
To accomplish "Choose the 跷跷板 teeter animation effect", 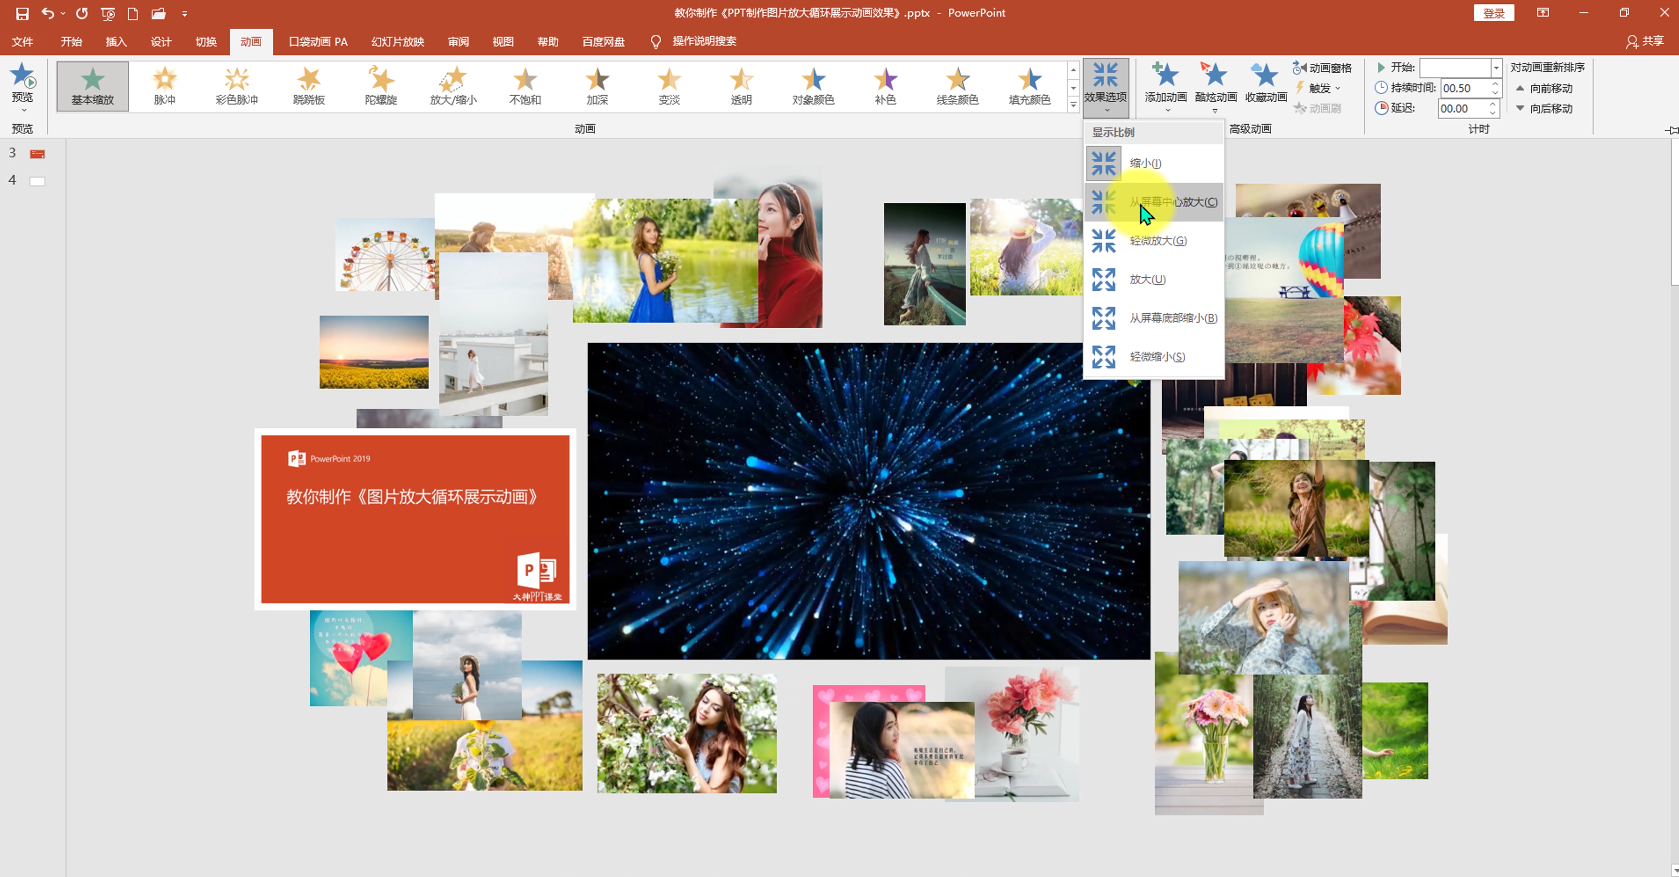I will click(x=309, y=86).
